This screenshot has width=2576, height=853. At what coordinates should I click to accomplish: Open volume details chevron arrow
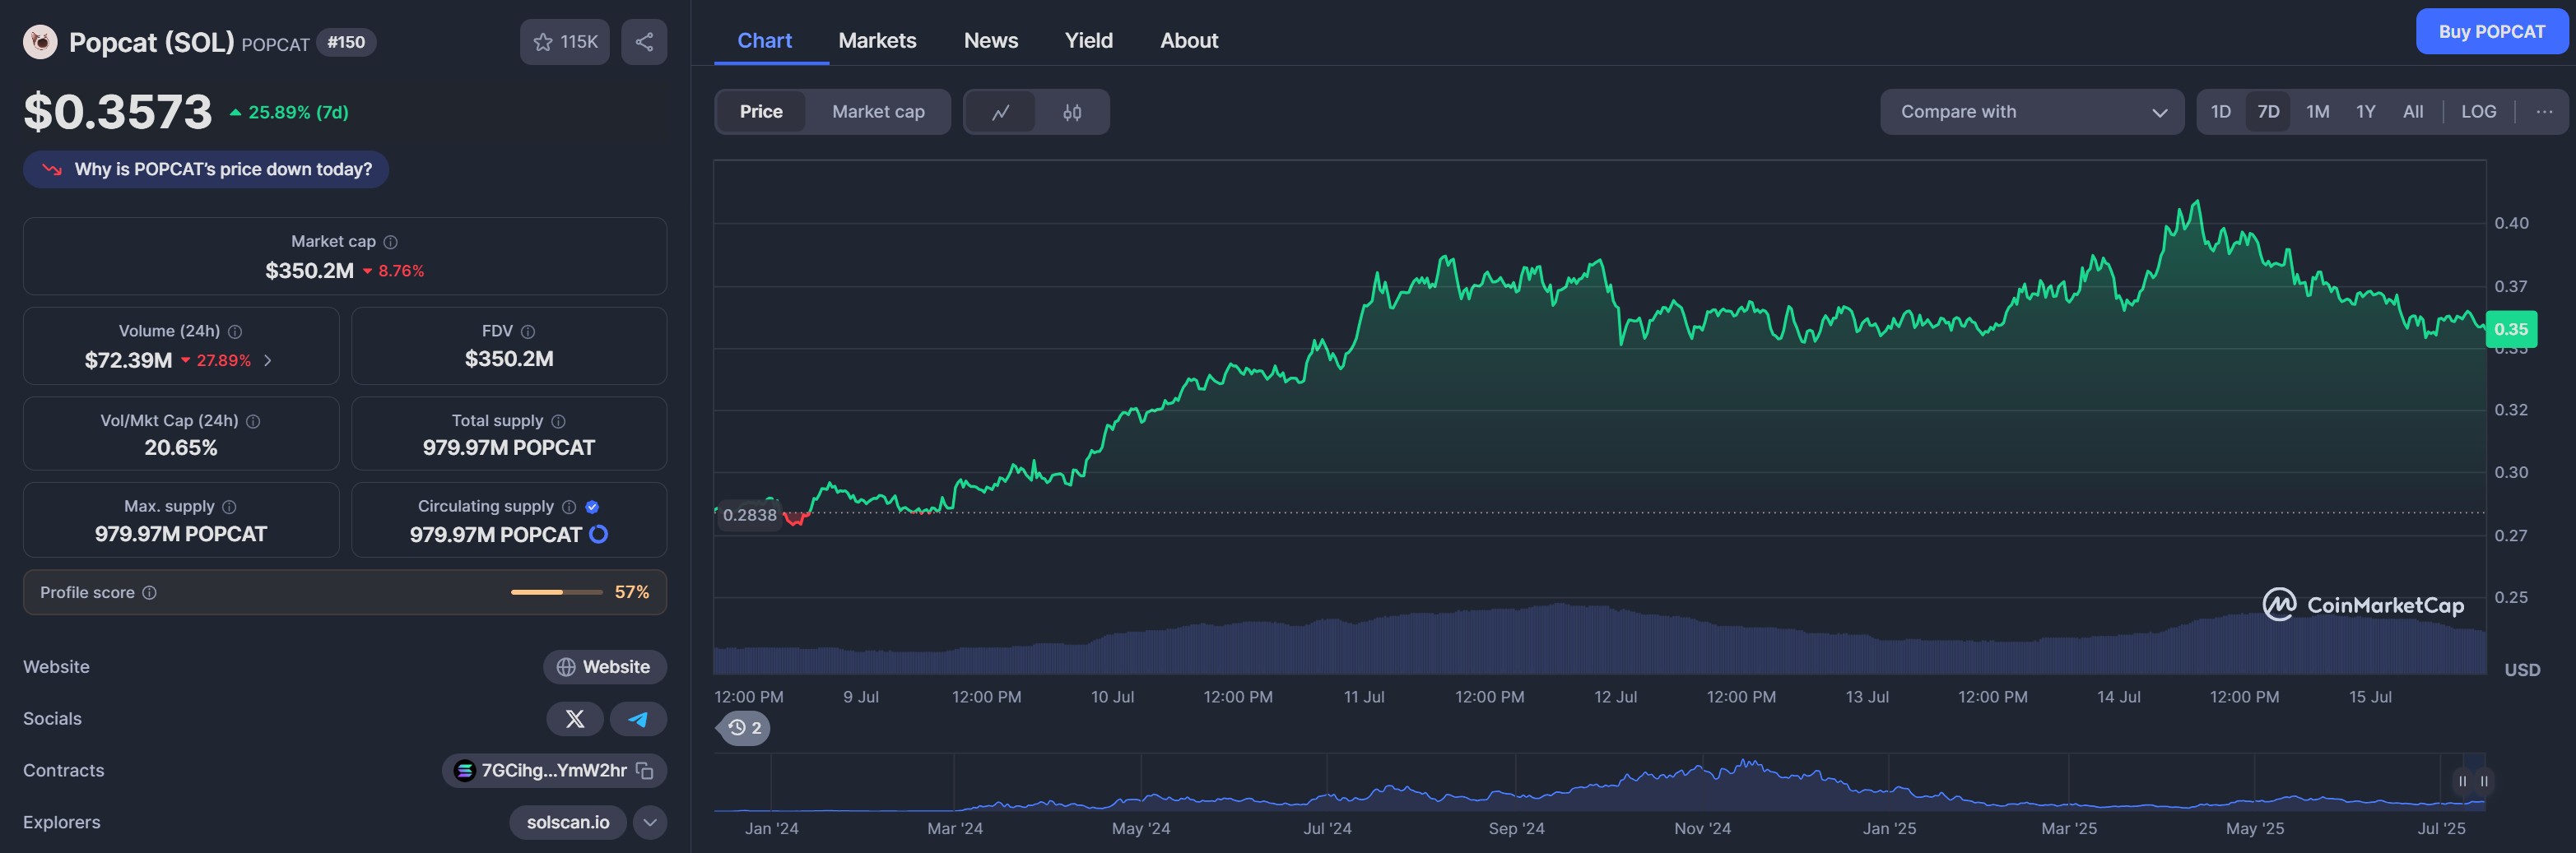[267, 361]
